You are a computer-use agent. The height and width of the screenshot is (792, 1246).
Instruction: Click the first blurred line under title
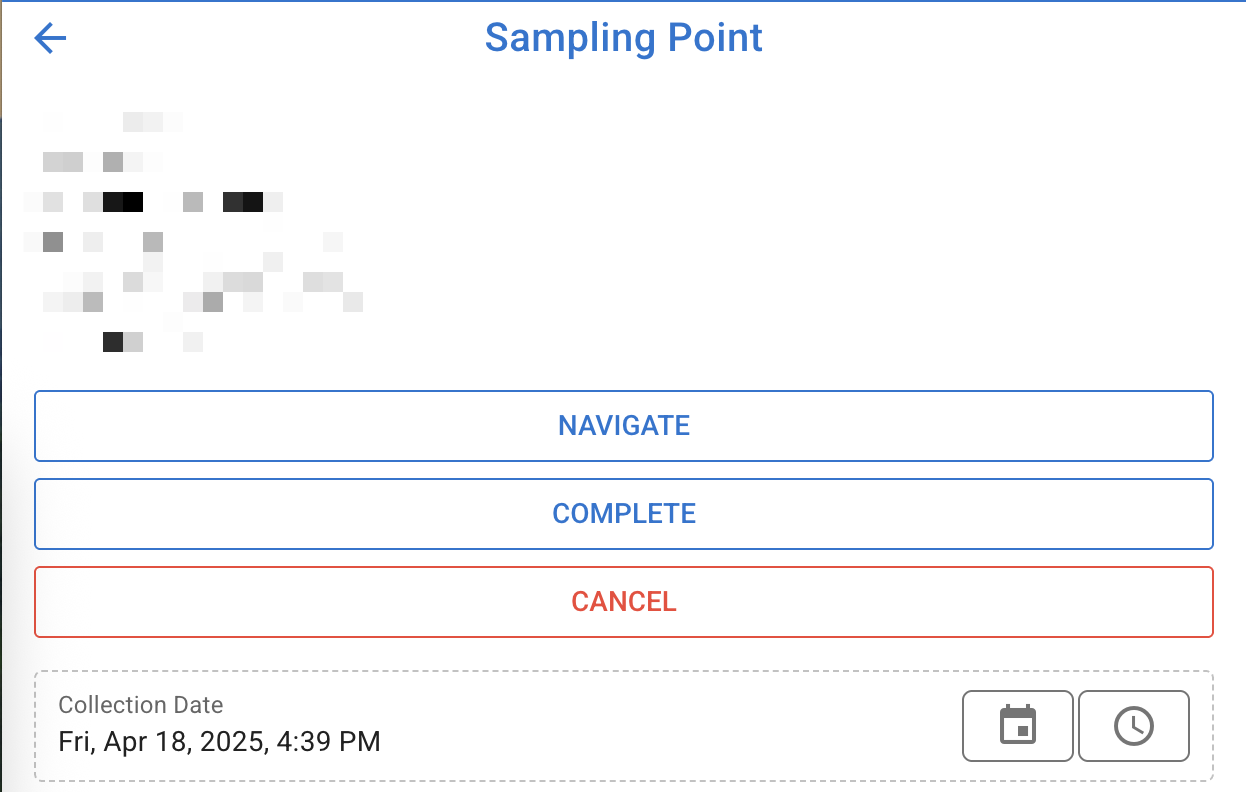(x=113, y=122)
